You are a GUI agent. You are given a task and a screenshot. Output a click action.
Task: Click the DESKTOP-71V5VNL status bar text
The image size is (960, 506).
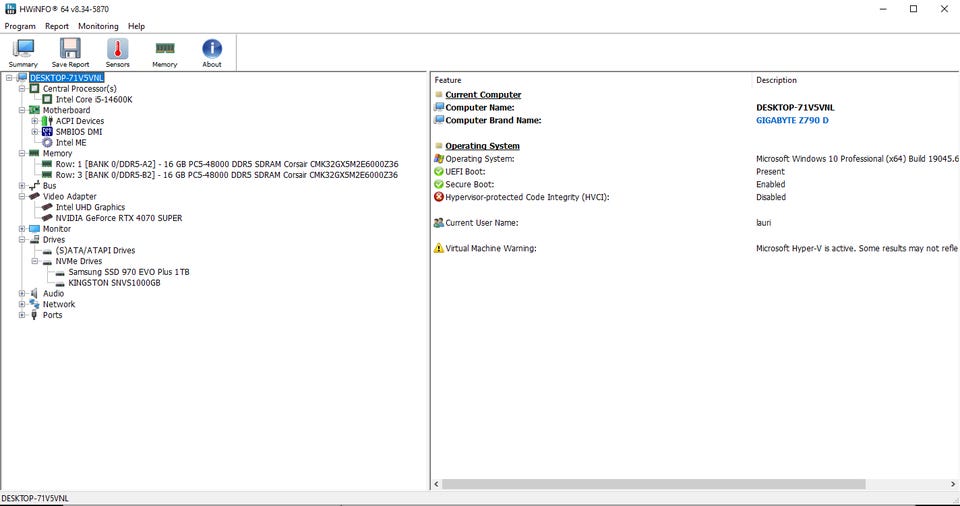pos(35,499)
